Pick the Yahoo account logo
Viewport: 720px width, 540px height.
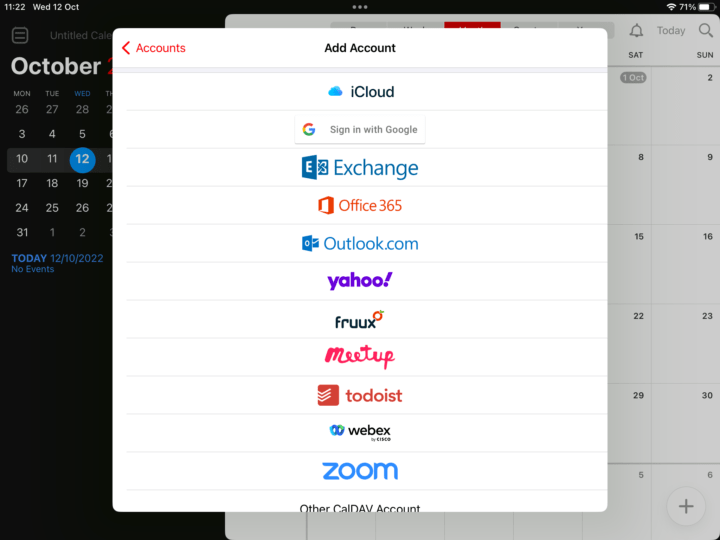pyautogui.click(x=360, y=281)
